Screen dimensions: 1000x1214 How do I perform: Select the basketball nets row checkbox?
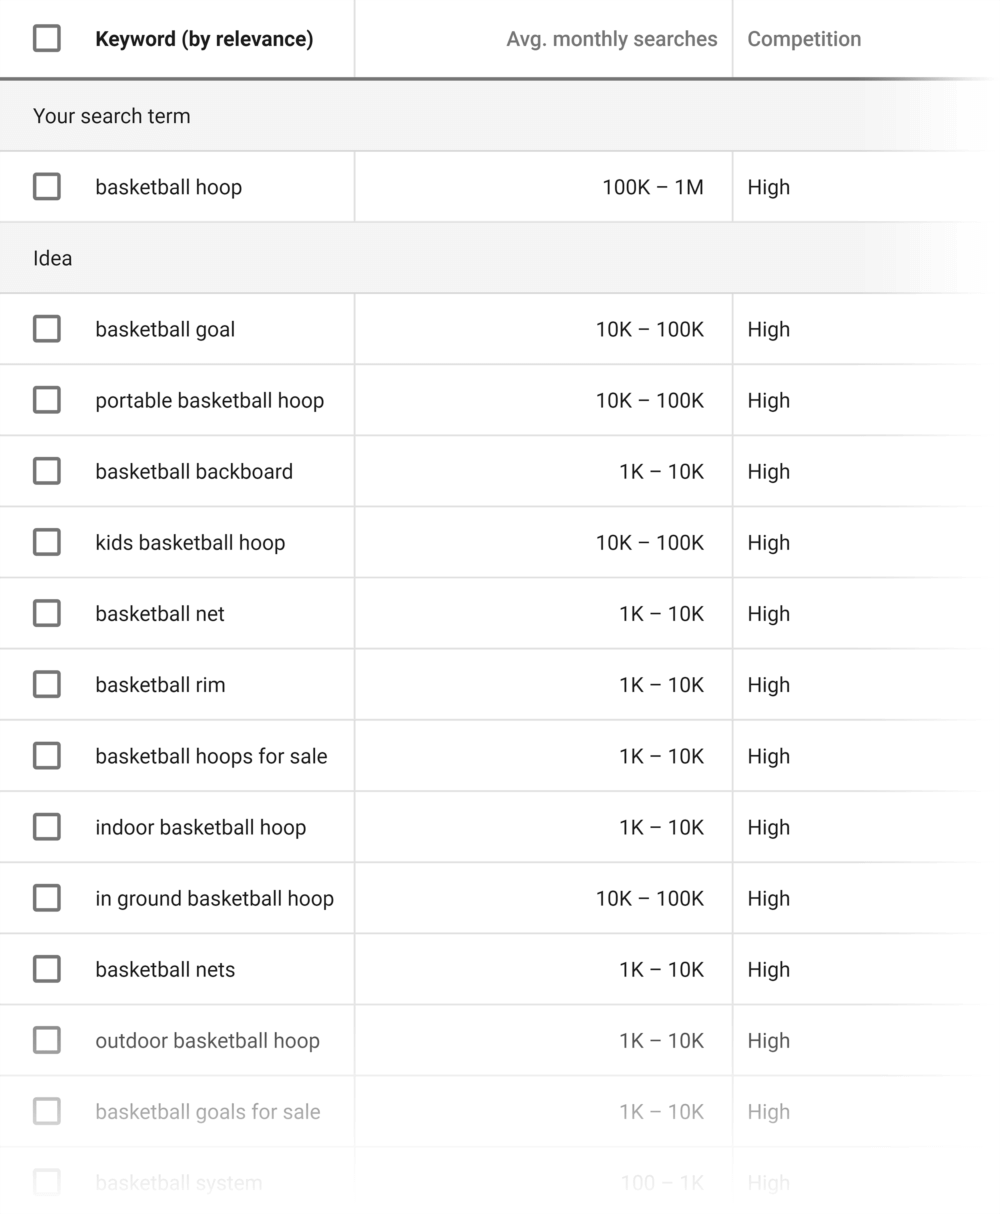[x=46, y=969]
